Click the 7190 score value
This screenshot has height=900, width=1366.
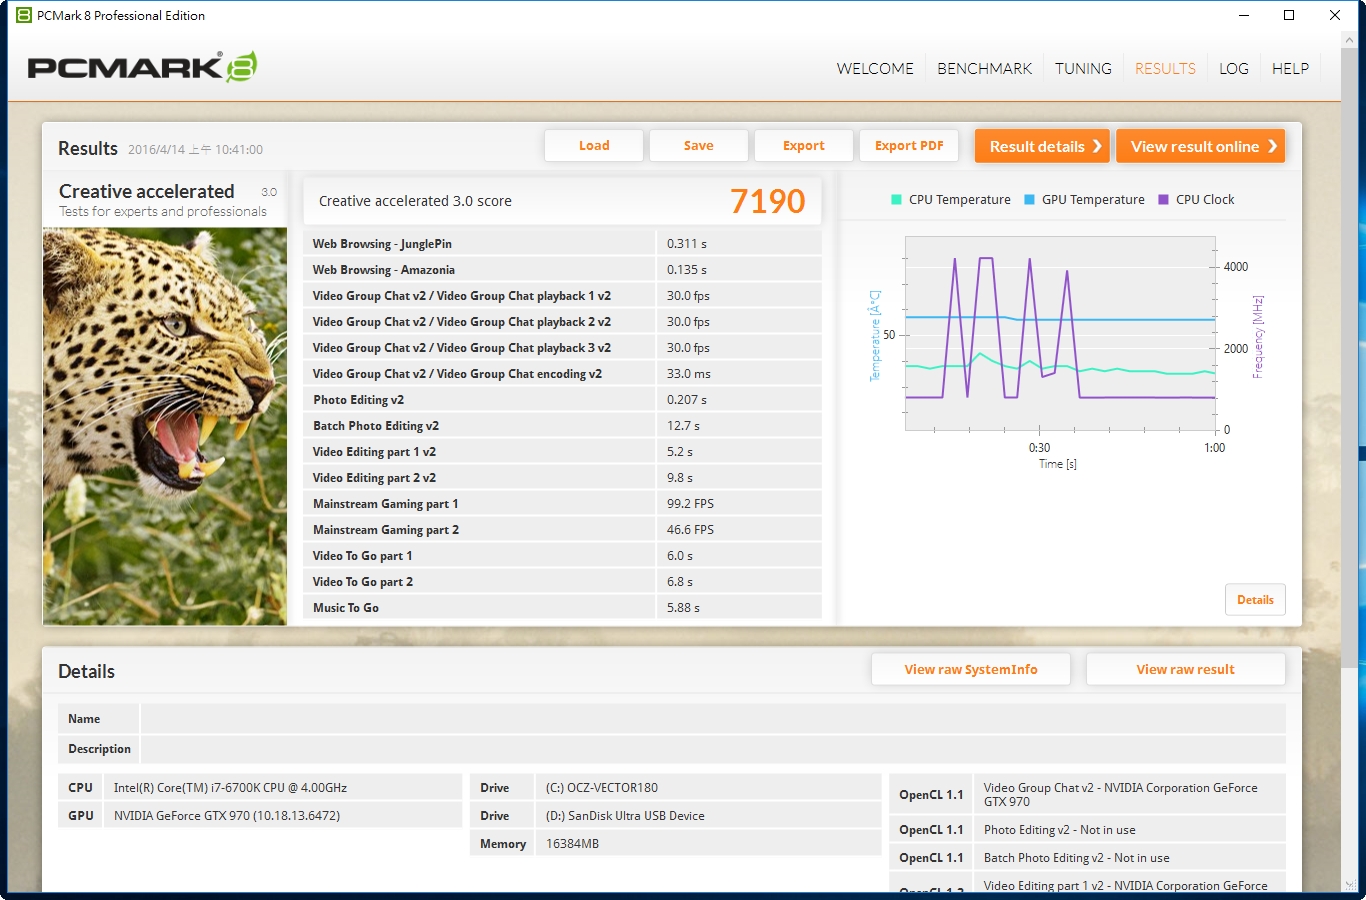[x=767, y=201]
